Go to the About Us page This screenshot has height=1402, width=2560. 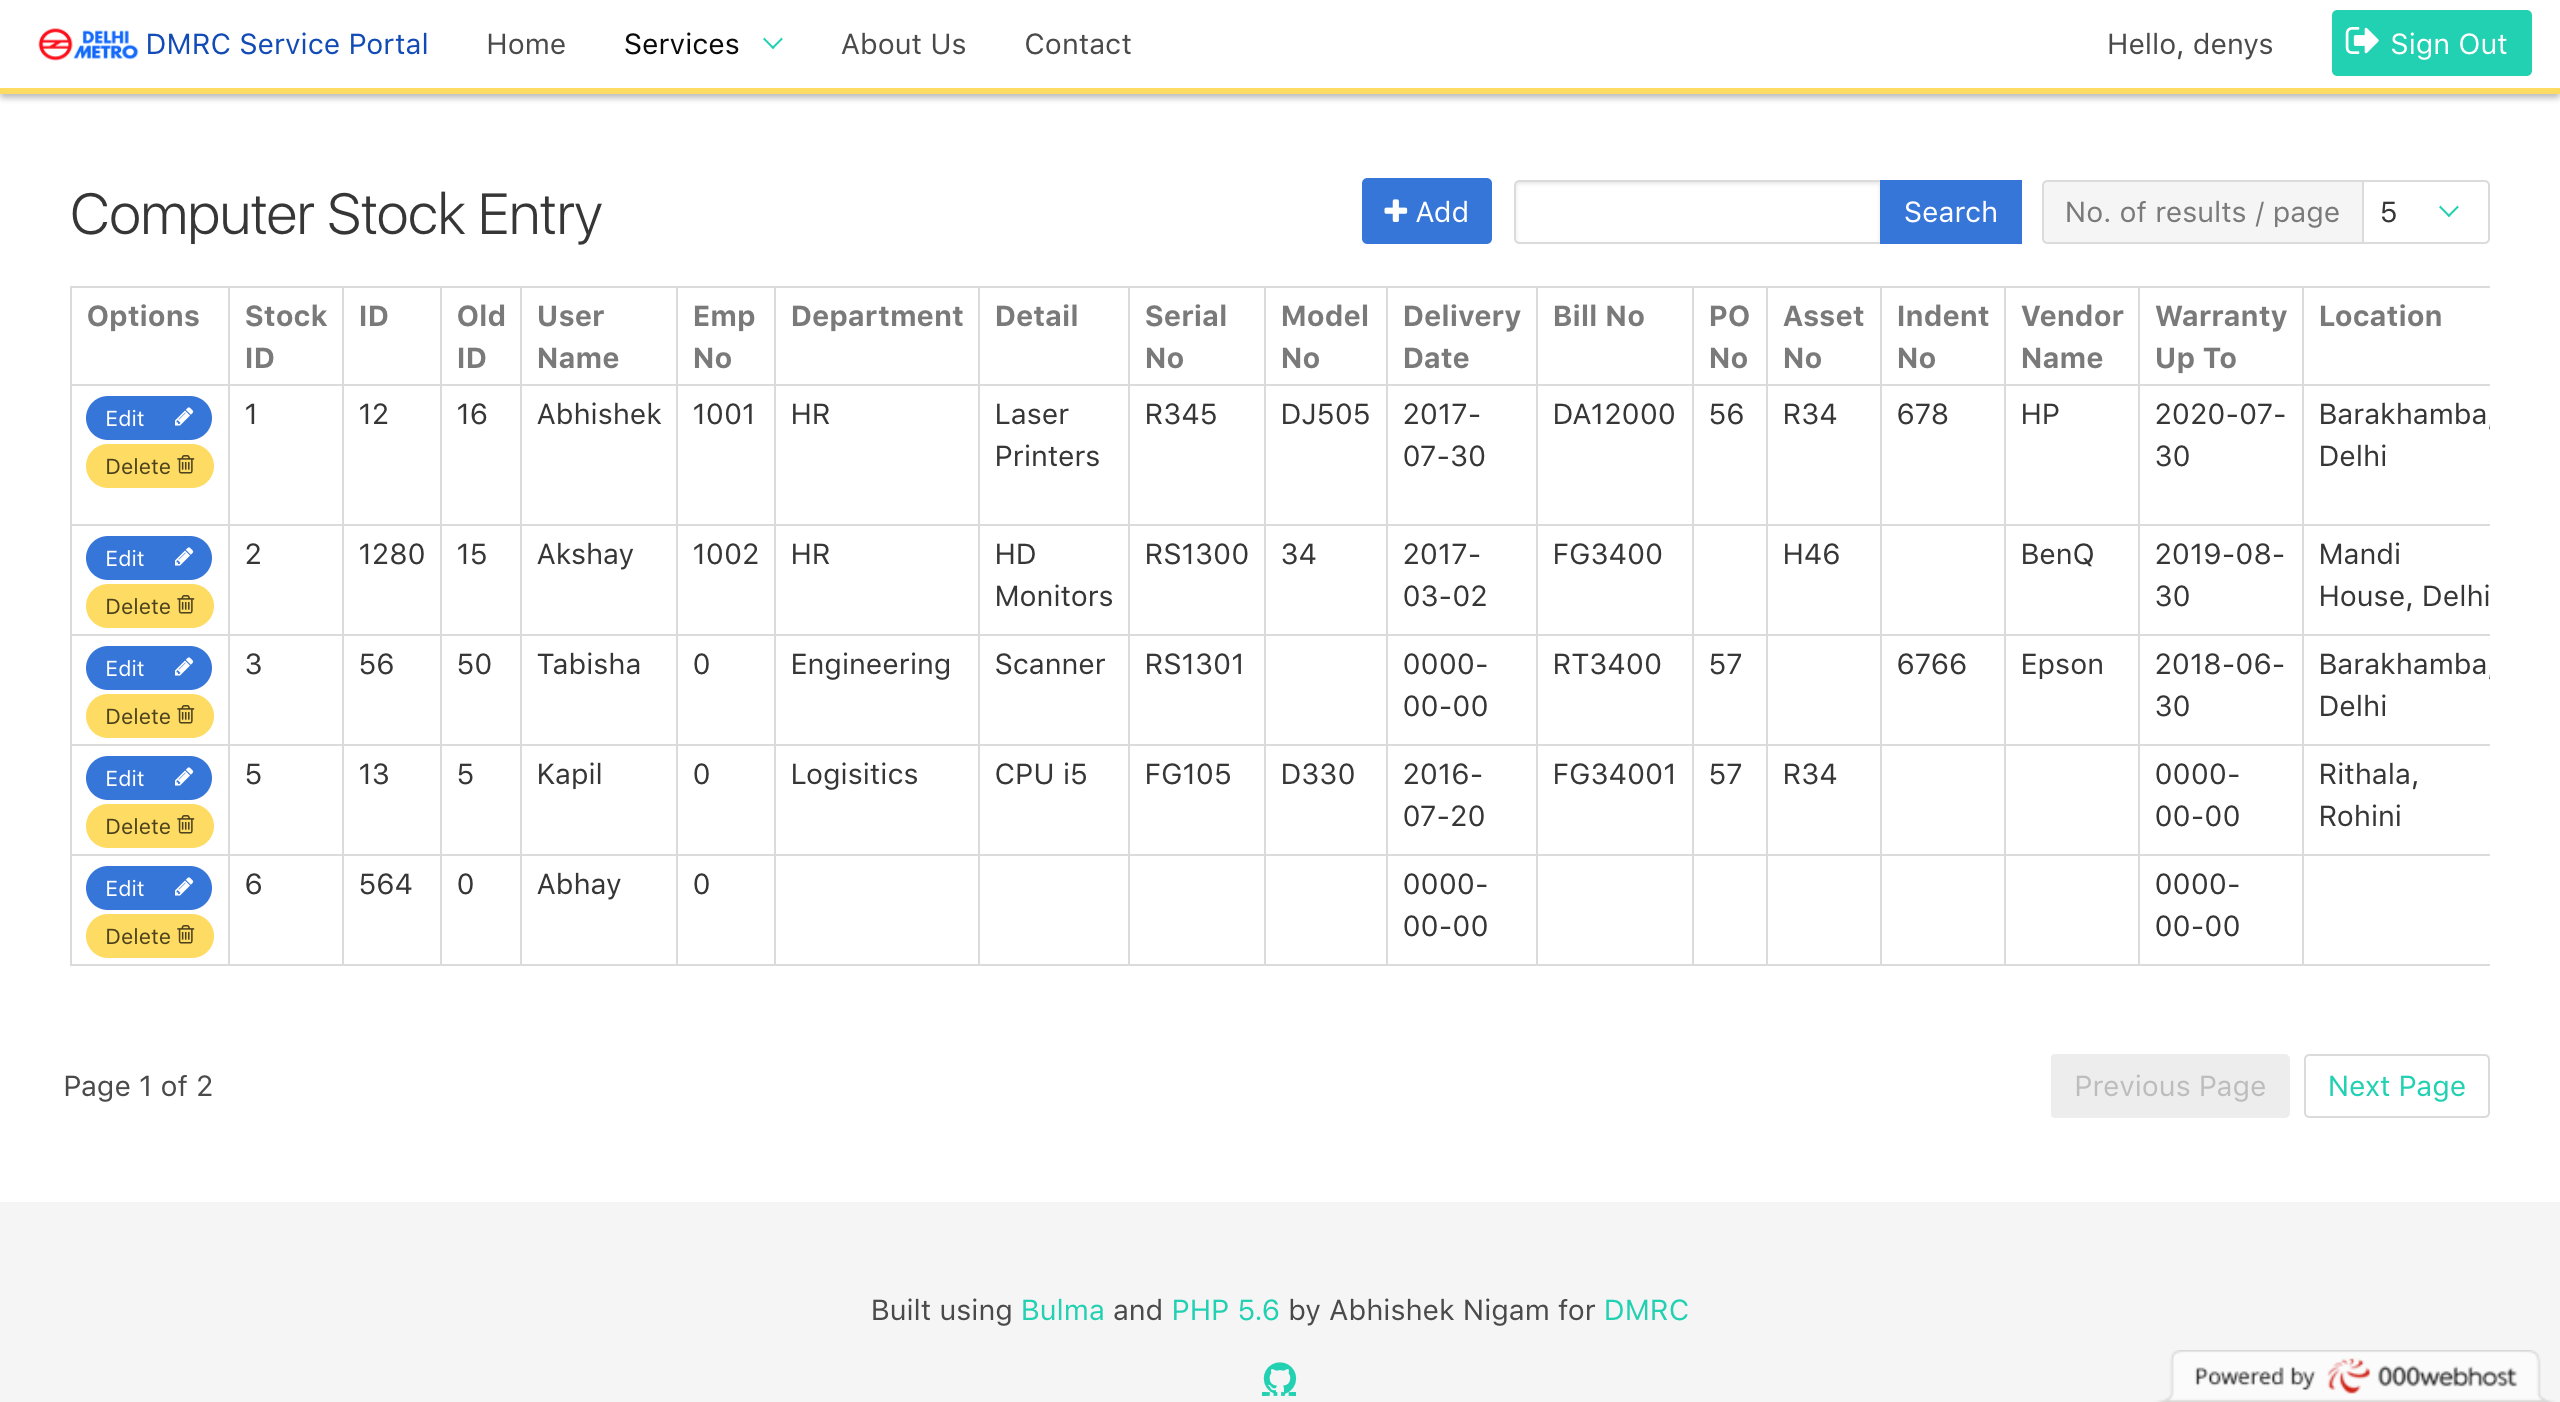pyautogui.click(x=903, y=44)
